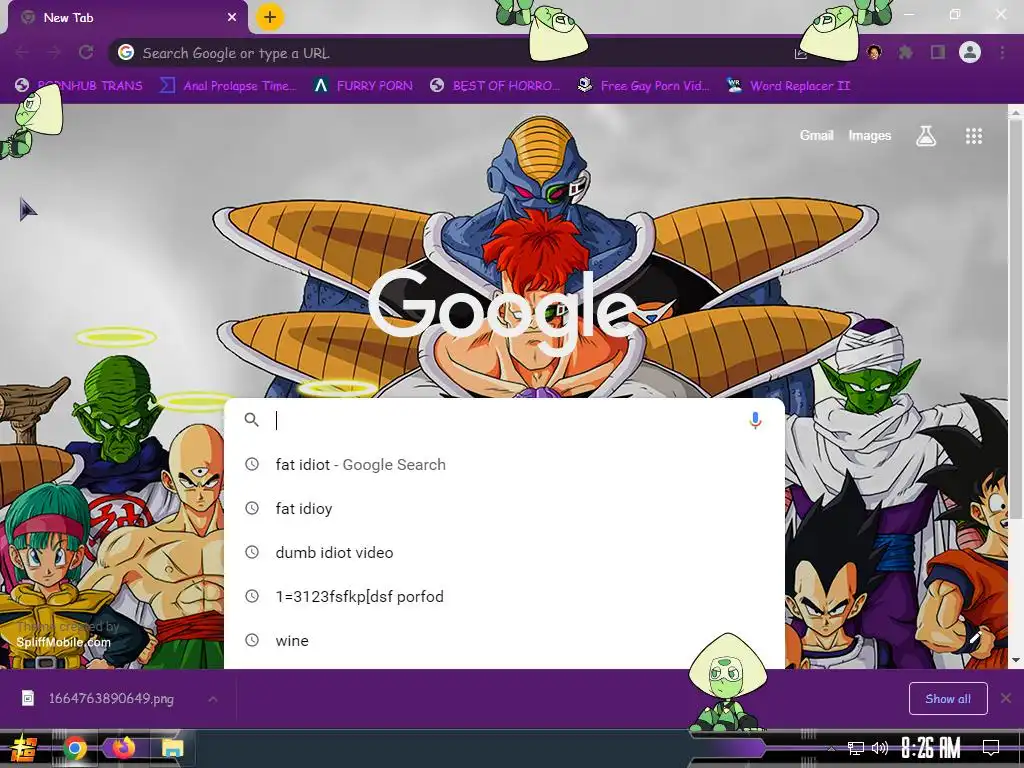
Task: Open the FURRY PORN bookmark
Action: (362, 86)
